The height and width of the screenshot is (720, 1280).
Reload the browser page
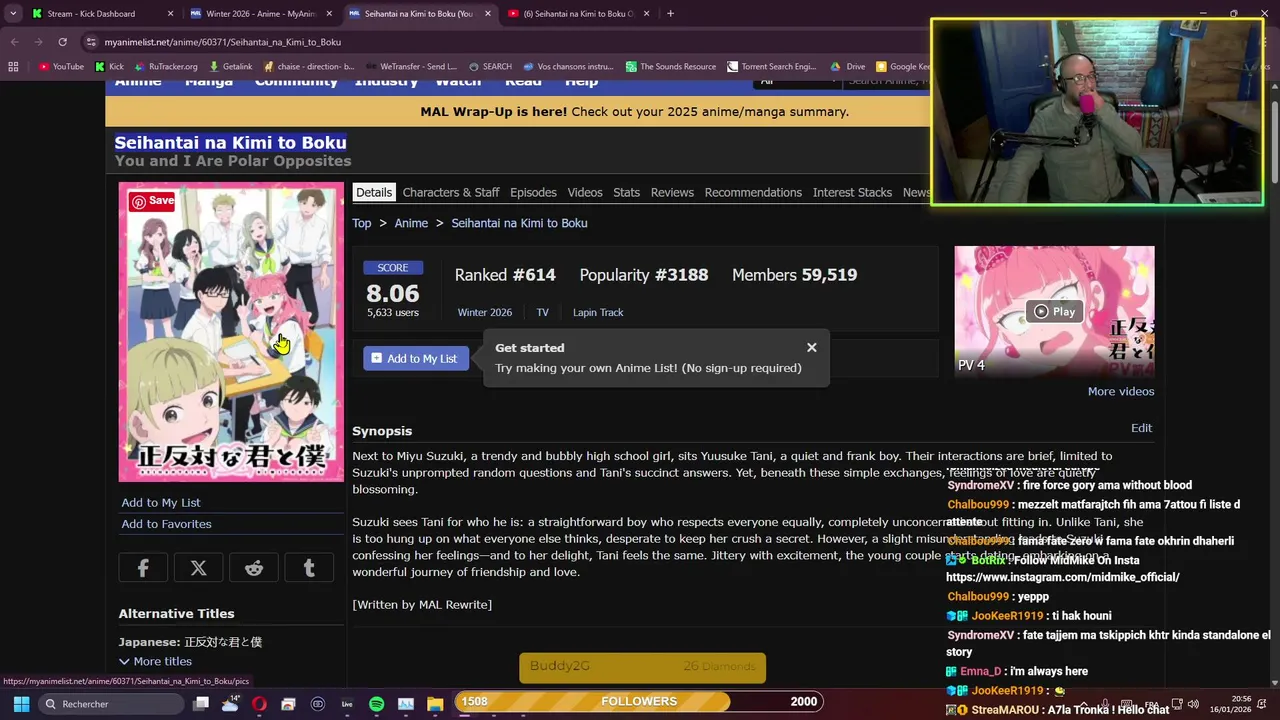point(62,42)
